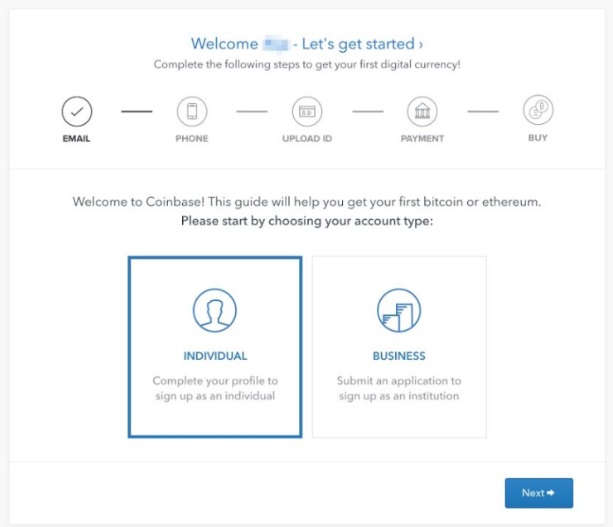Click 'Complete the following steps' subtitle text

(307, 64)
